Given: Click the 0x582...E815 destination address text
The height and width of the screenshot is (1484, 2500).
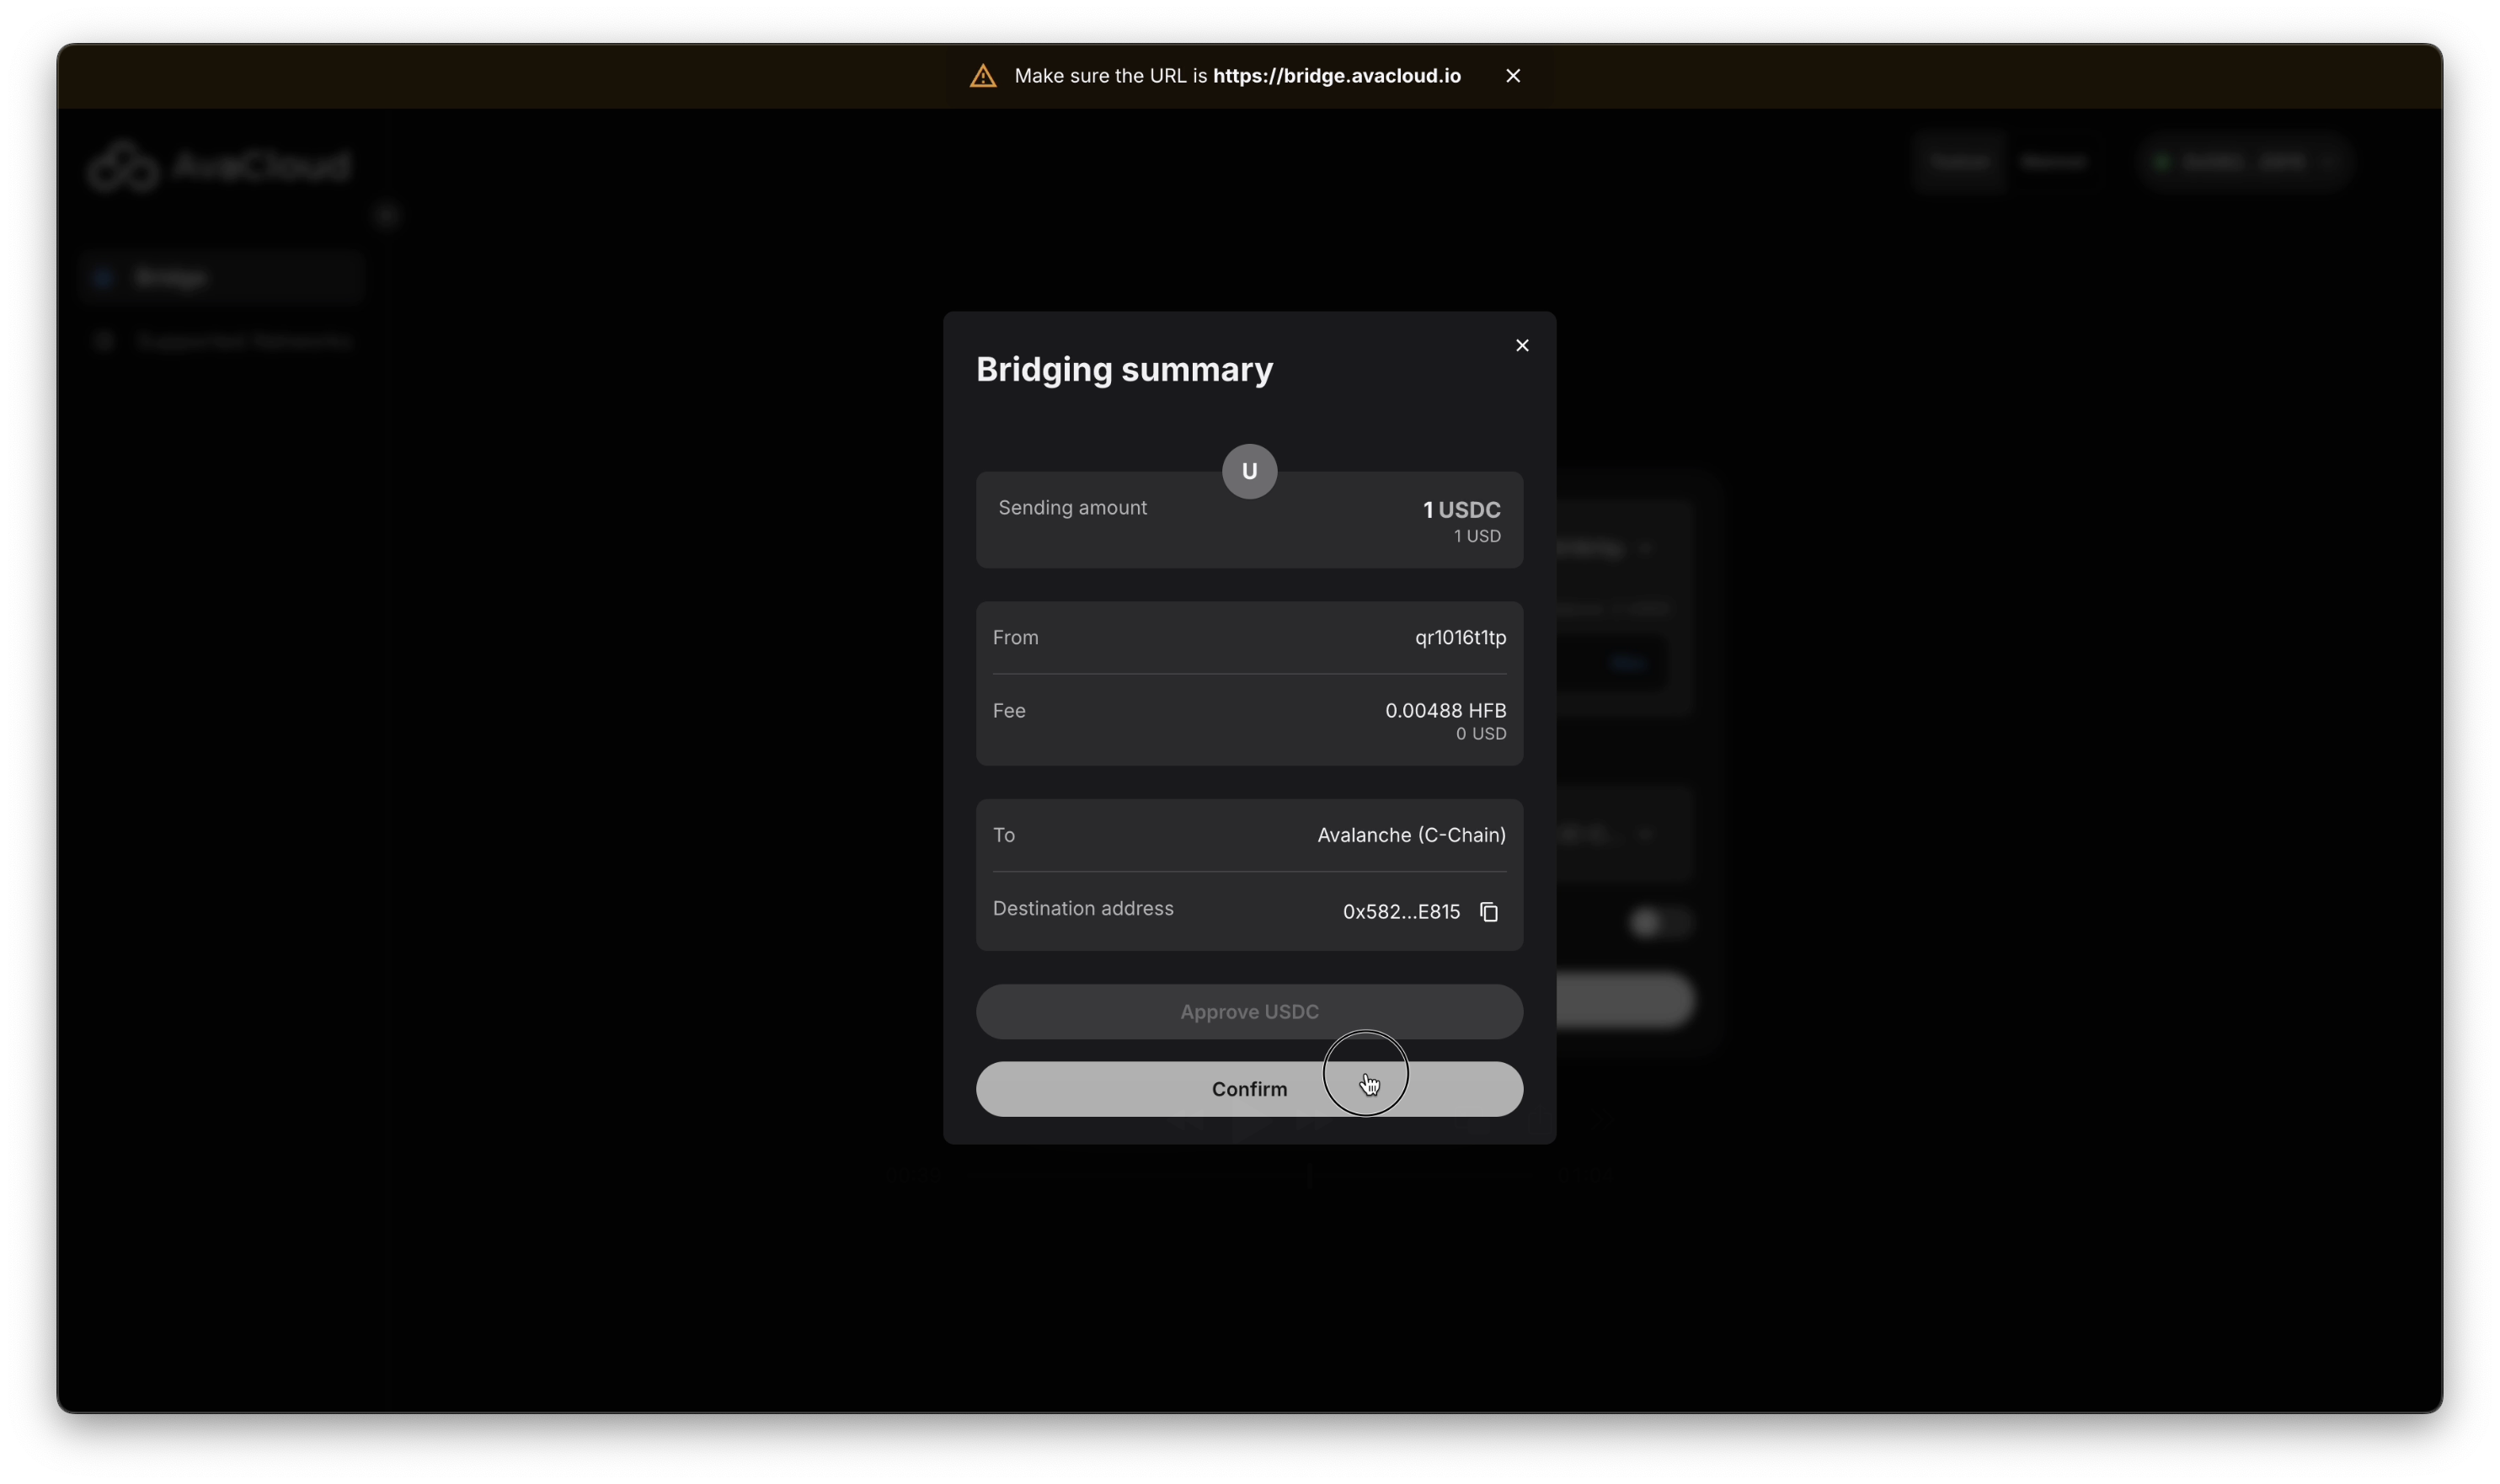Looking at the screenshot, I should 1400,912.
